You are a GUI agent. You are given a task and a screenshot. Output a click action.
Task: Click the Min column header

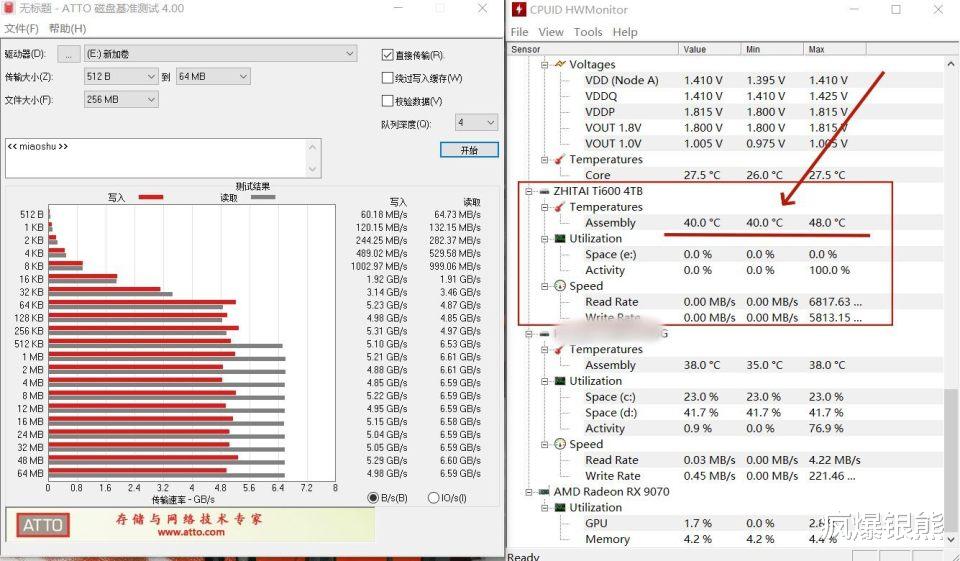[772, 49]
